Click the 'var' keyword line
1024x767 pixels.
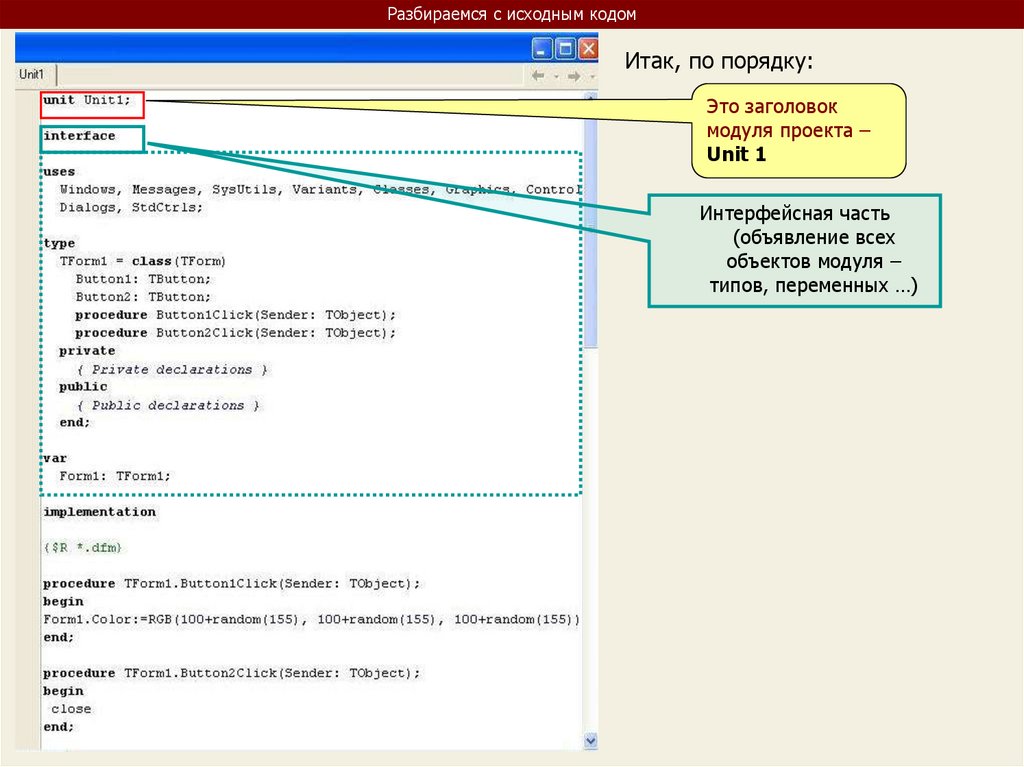(55, 459)
